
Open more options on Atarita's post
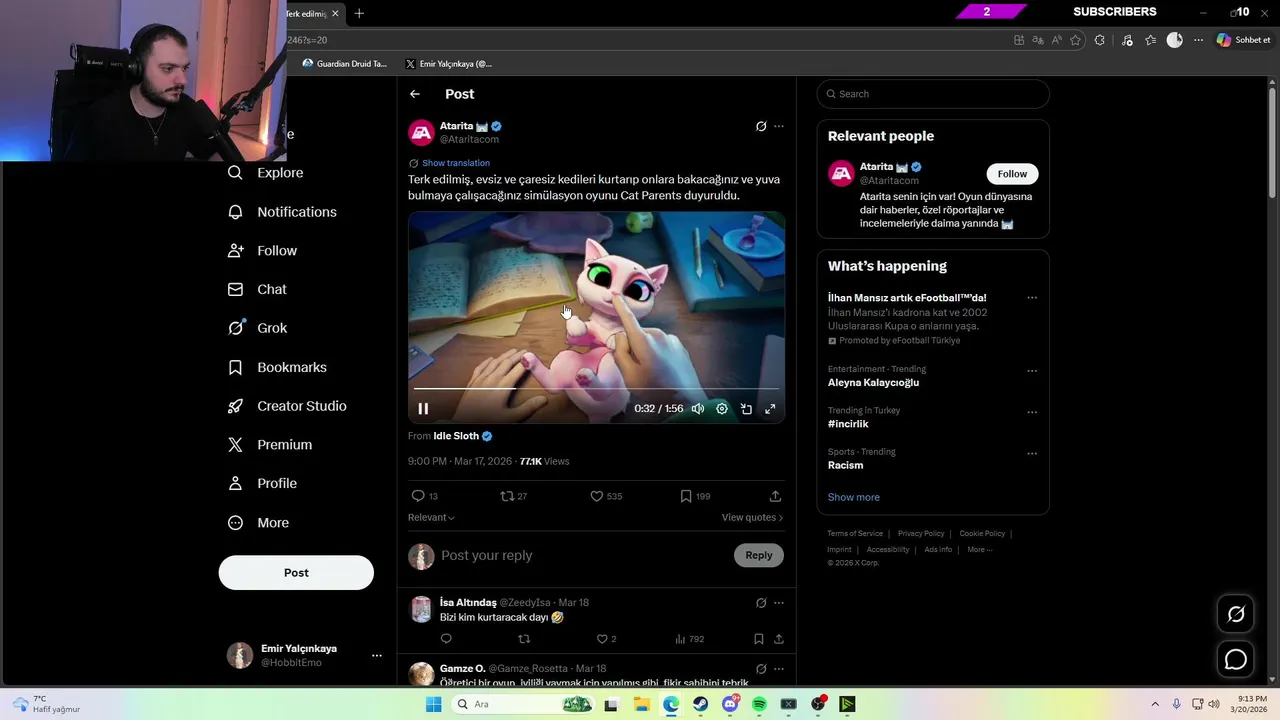coord(779,126)
